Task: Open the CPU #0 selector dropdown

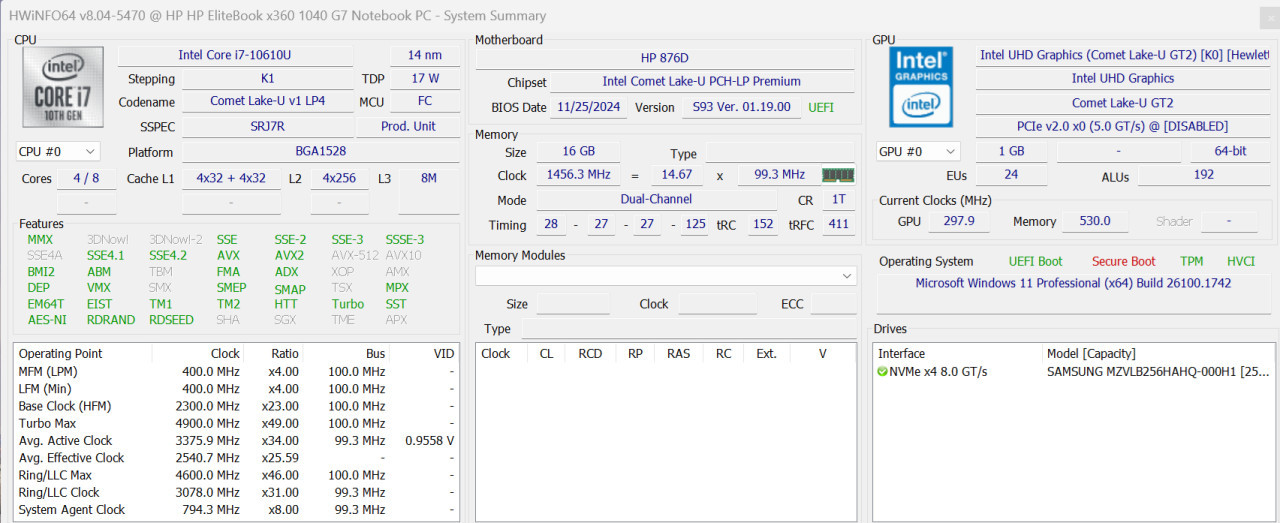Action: coord(58,151)
